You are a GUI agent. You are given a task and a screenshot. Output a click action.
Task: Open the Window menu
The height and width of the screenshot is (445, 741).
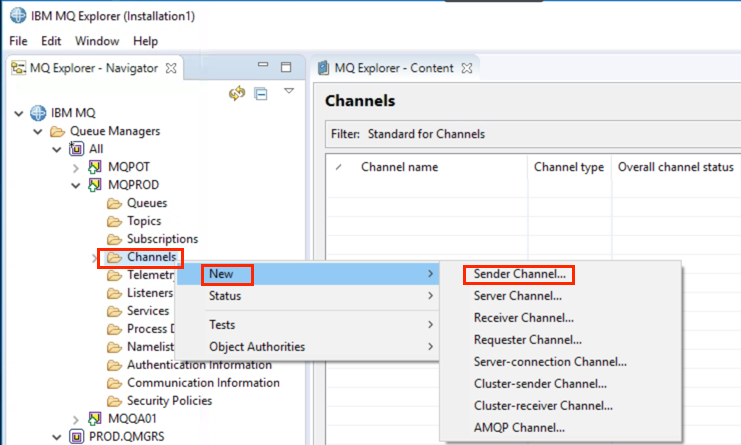point(97,41)
